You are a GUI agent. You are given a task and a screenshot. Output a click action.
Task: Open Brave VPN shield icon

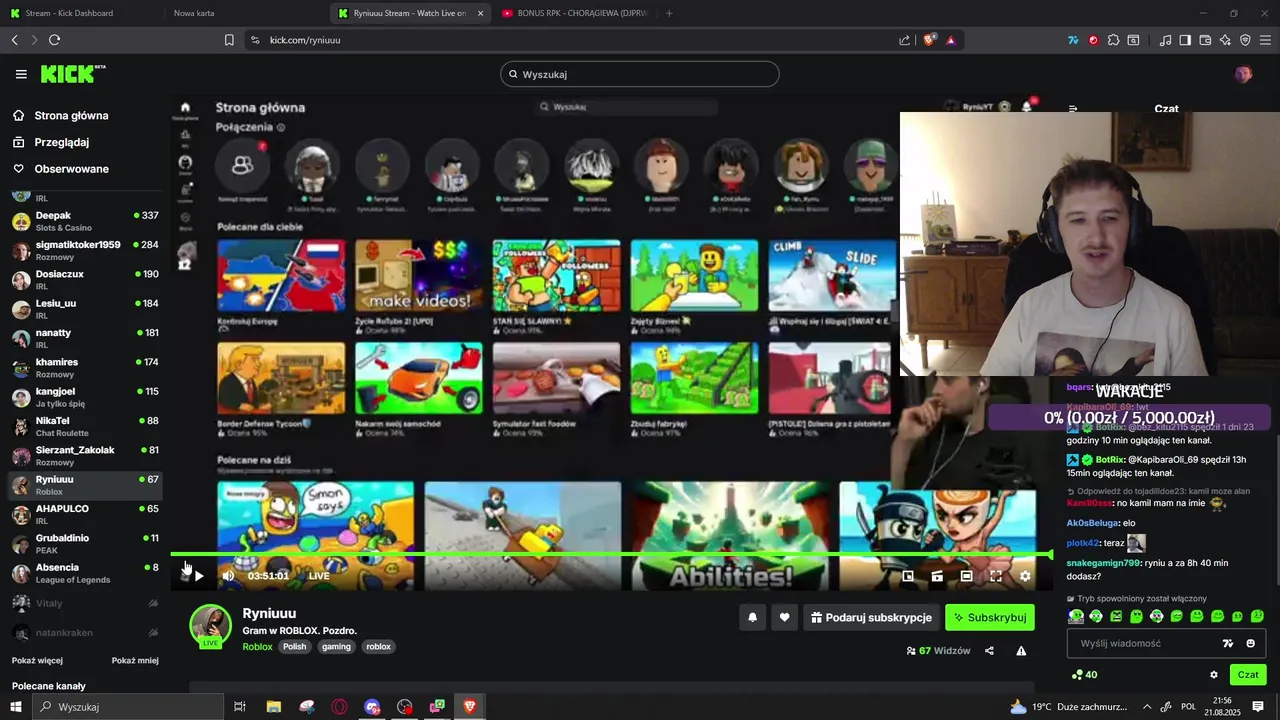point(1245,40)
